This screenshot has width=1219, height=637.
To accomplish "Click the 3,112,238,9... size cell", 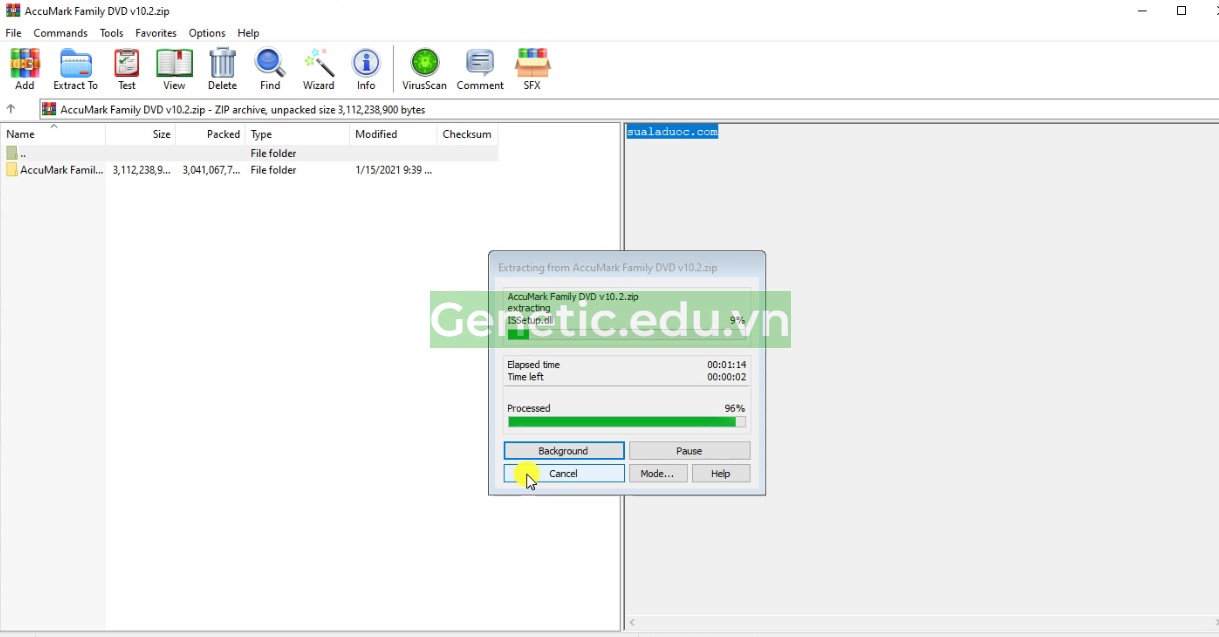I will click(141, 170).
